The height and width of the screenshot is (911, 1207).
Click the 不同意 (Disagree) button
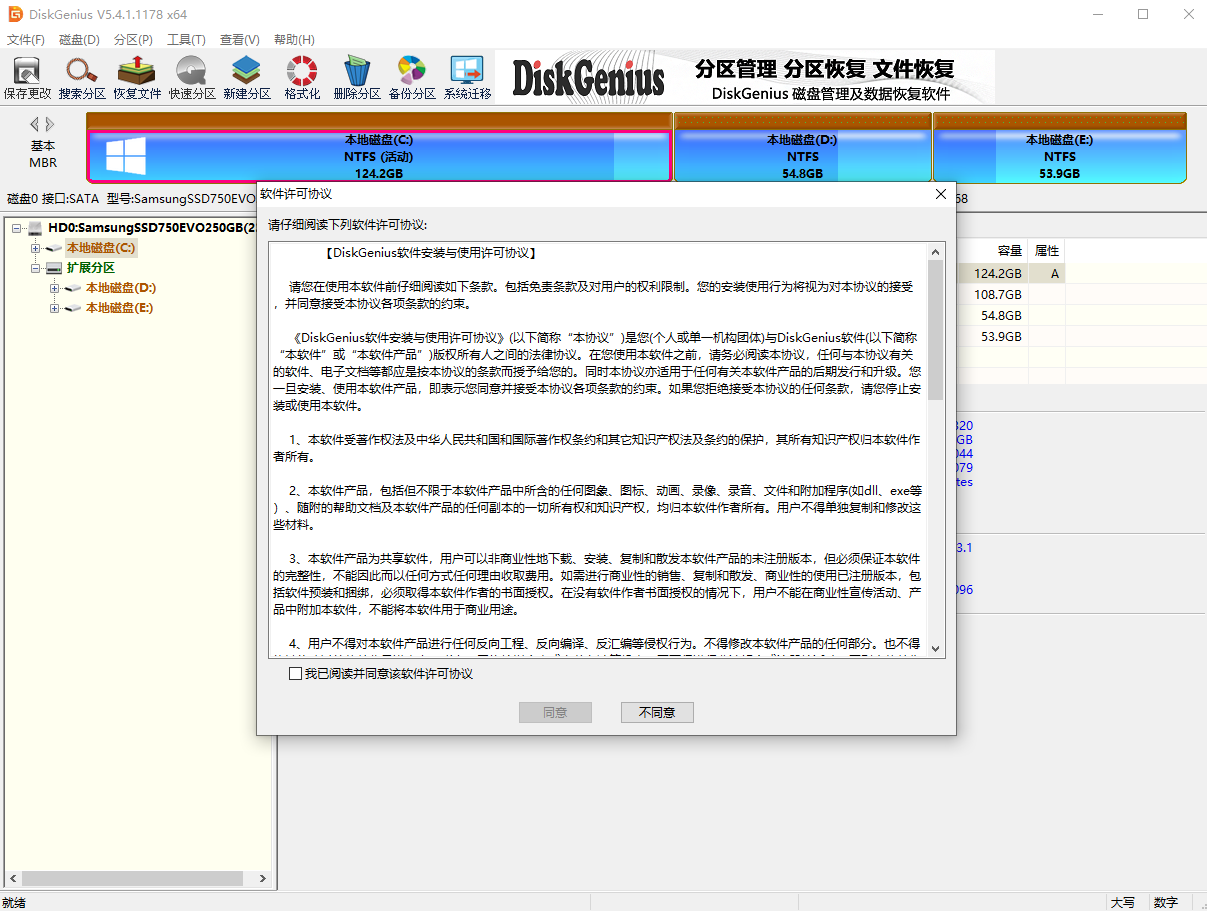click(x=657, y=712)
